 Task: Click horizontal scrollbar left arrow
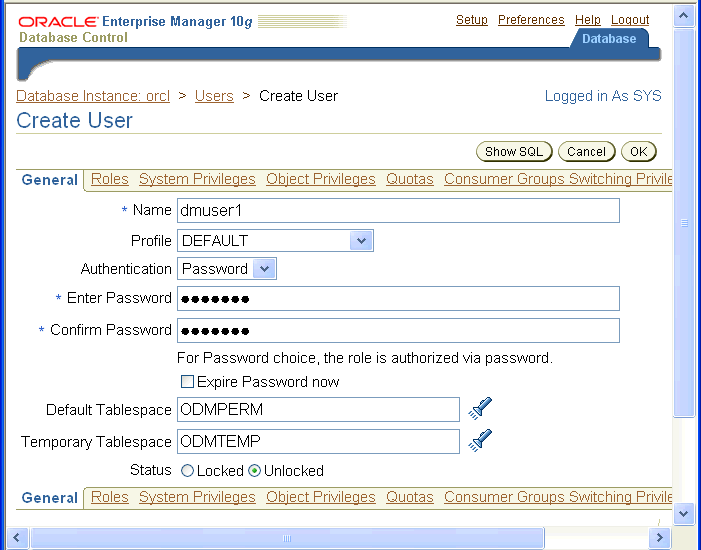click(x=18, y=538)
